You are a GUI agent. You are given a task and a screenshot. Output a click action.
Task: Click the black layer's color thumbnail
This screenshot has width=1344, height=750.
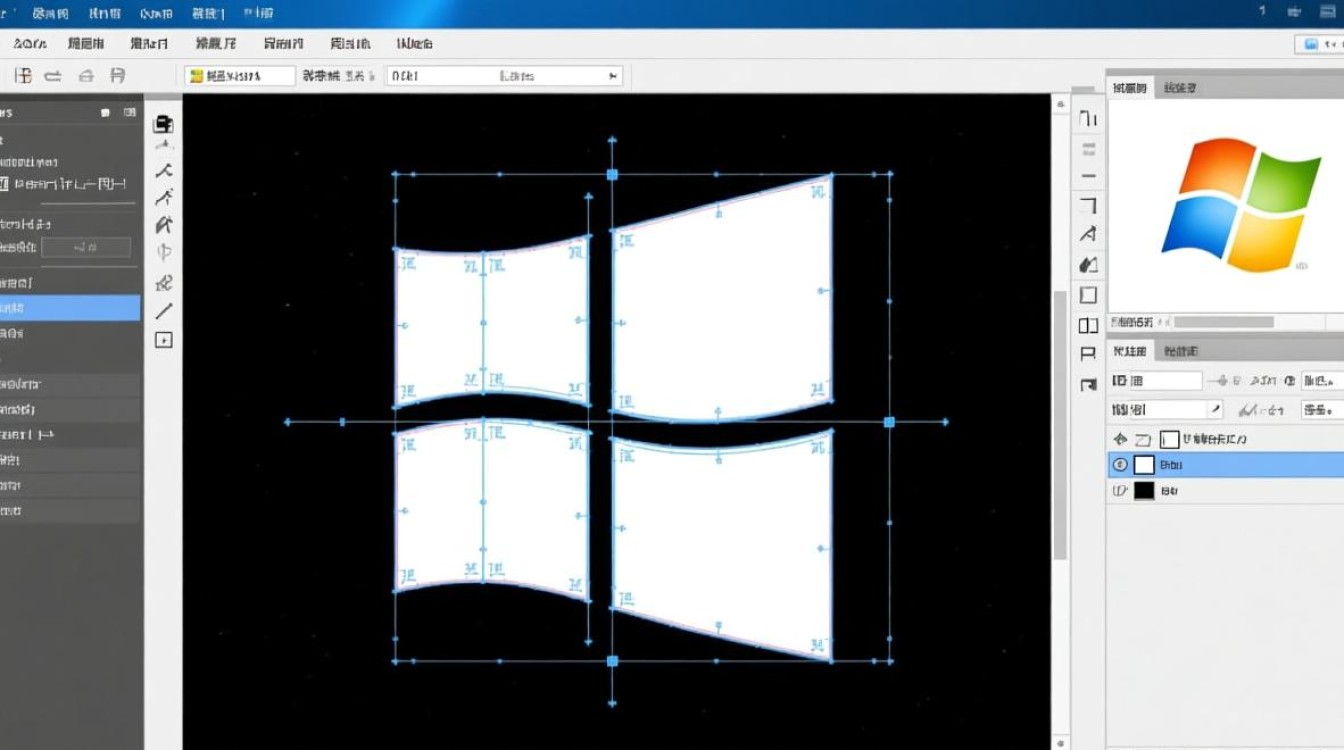pos(1144,491)
